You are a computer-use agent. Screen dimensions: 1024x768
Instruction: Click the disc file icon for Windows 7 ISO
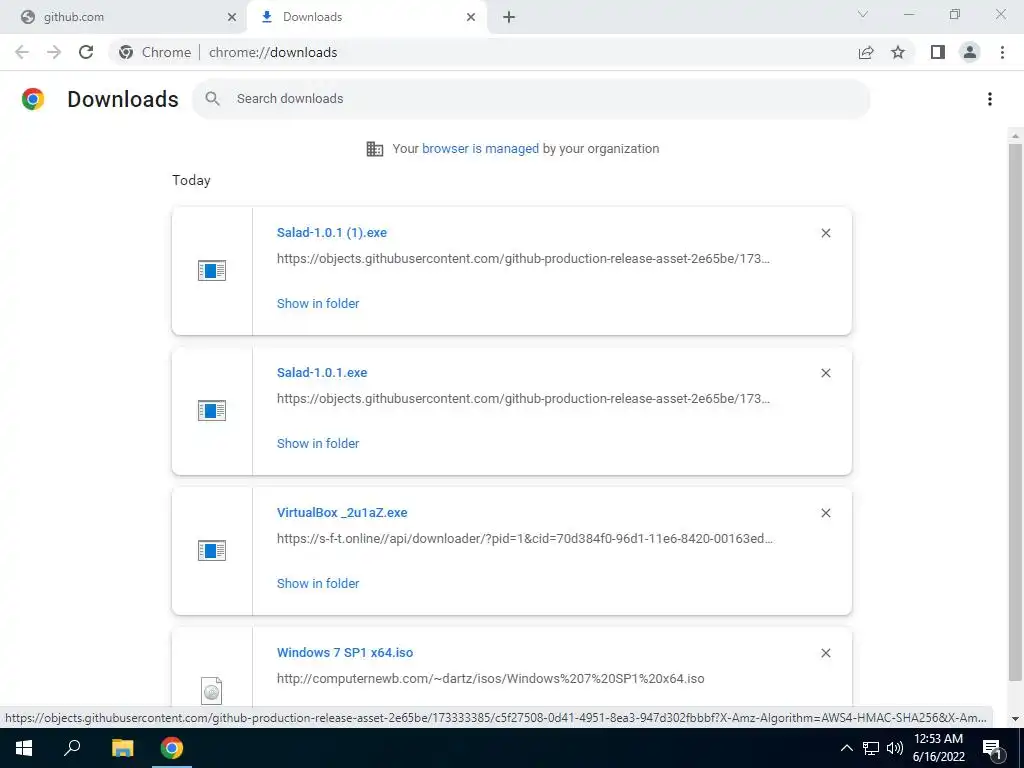(212, 690)
